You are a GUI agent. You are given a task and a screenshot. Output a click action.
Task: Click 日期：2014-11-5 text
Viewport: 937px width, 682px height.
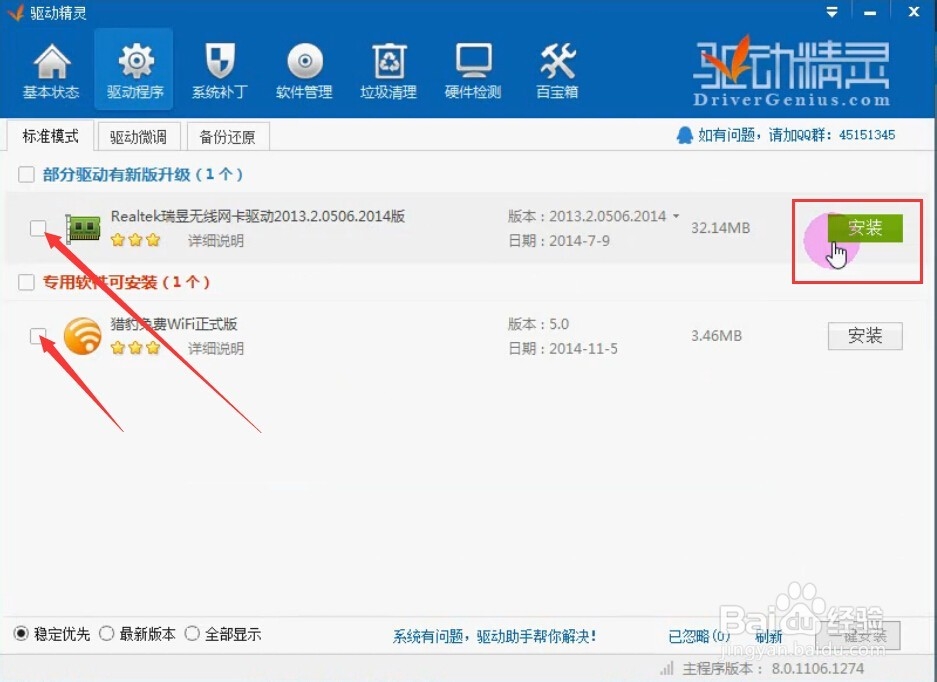563,348
